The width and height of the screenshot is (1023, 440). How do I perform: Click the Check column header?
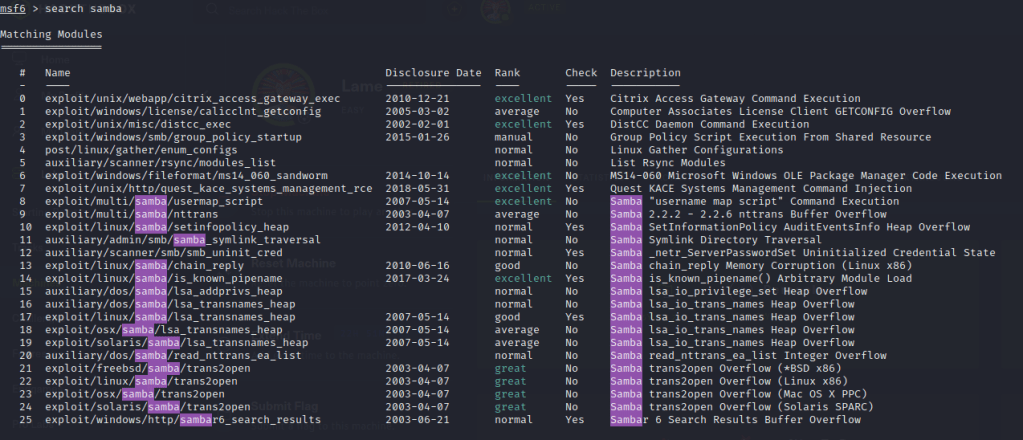(581, 74)
